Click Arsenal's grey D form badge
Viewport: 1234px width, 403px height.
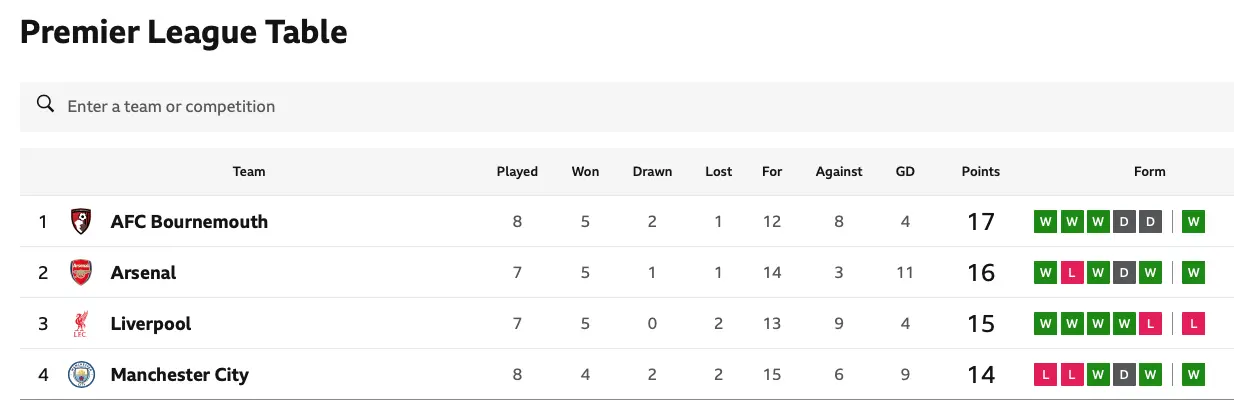1123,272
